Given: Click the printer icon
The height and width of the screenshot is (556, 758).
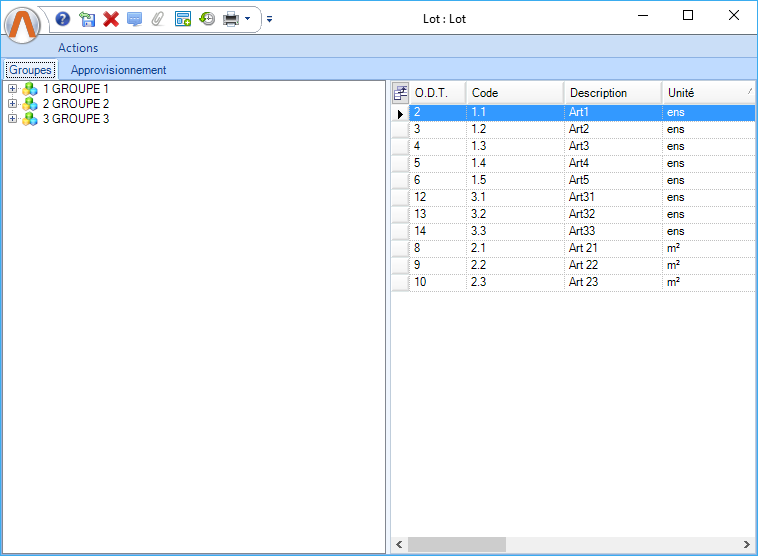Looking at the screenshot, I should tap(230, 19).
